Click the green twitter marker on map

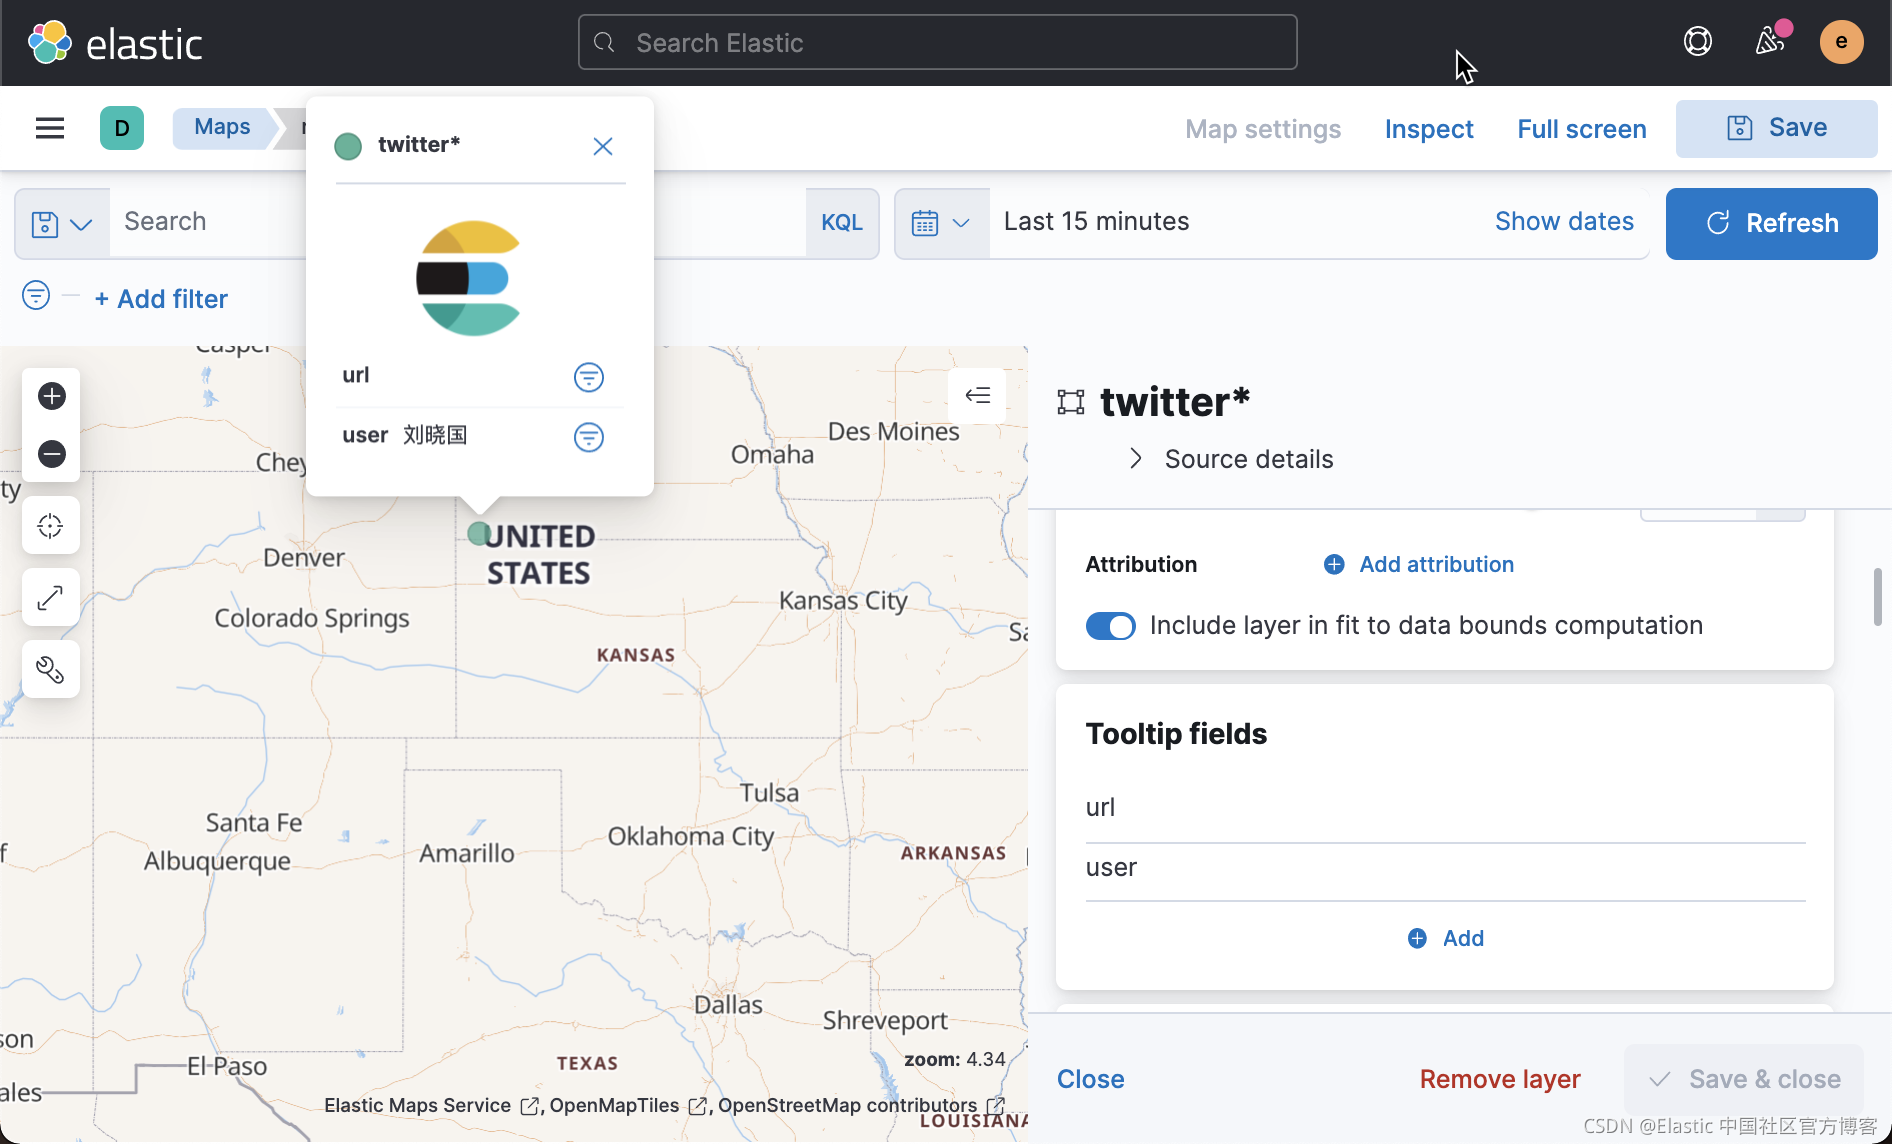click(479, 533)
